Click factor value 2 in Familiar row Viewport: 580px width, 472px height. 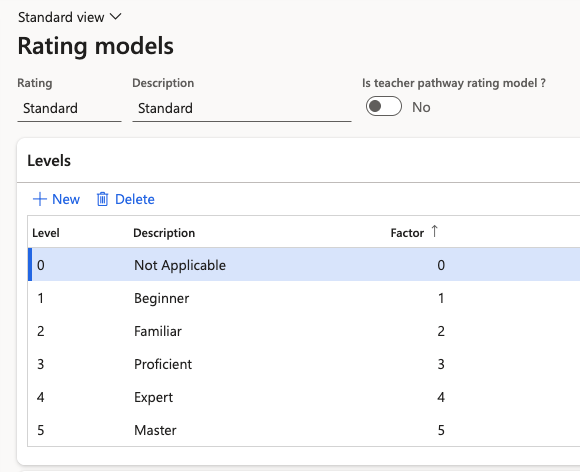click(x=441, y=331)
